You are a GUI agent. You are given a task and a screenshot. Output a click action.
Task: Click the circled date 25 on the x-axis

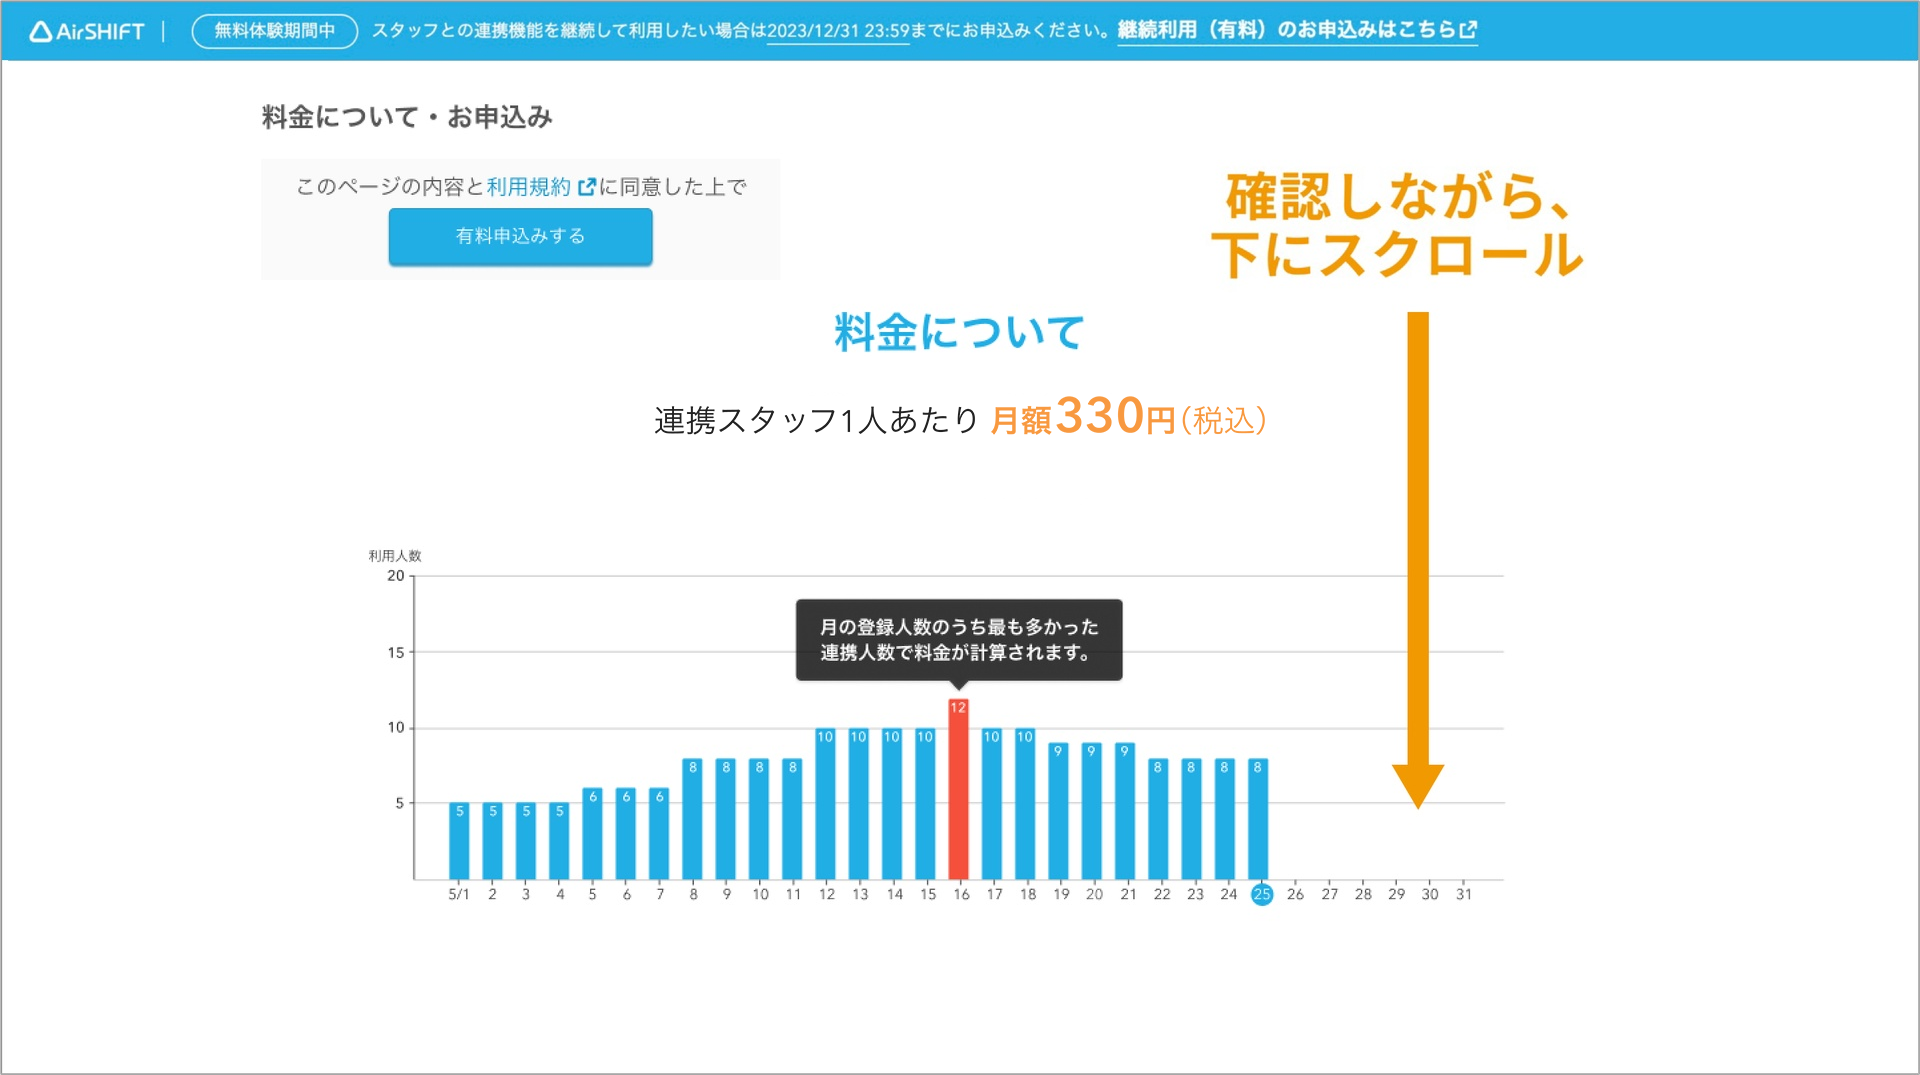pyautogui.click(x=1262, y=894)
